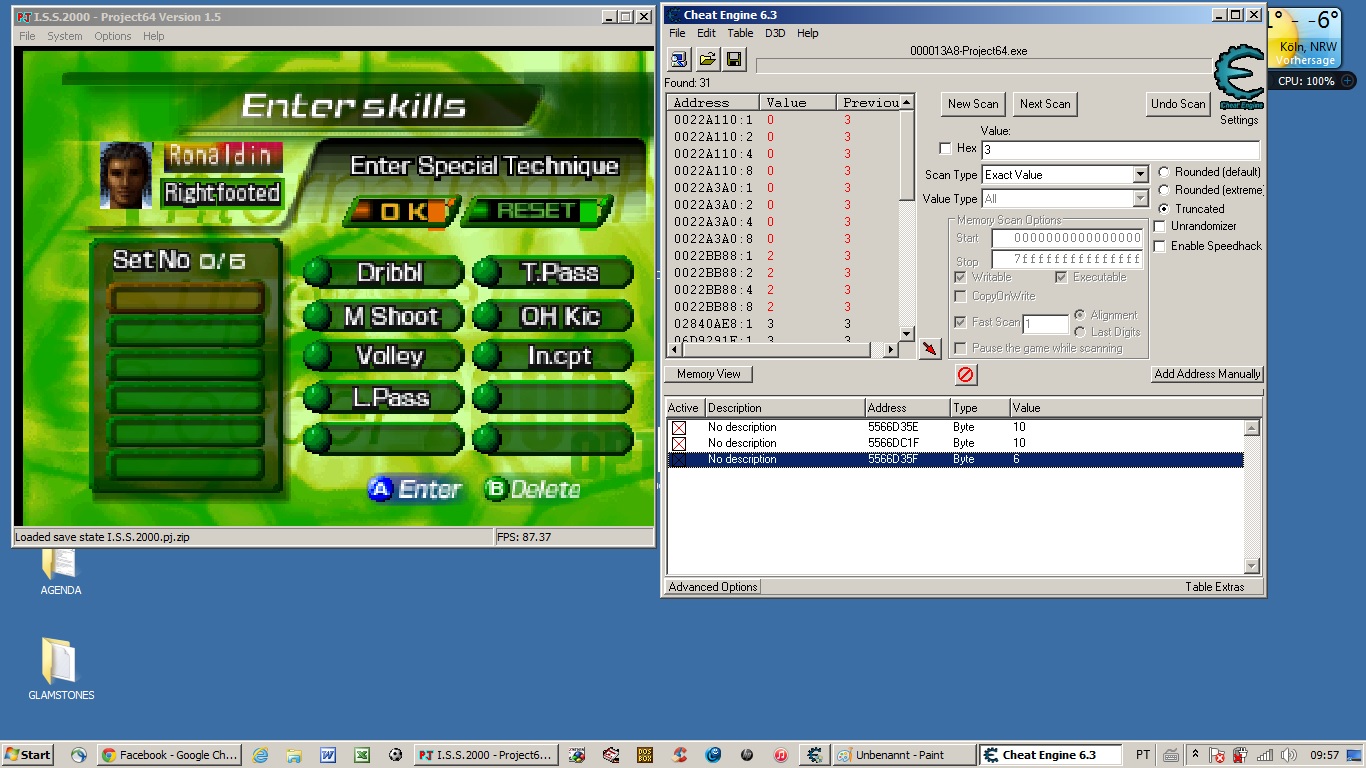Open Cheat Engine Edit menu

706,33
